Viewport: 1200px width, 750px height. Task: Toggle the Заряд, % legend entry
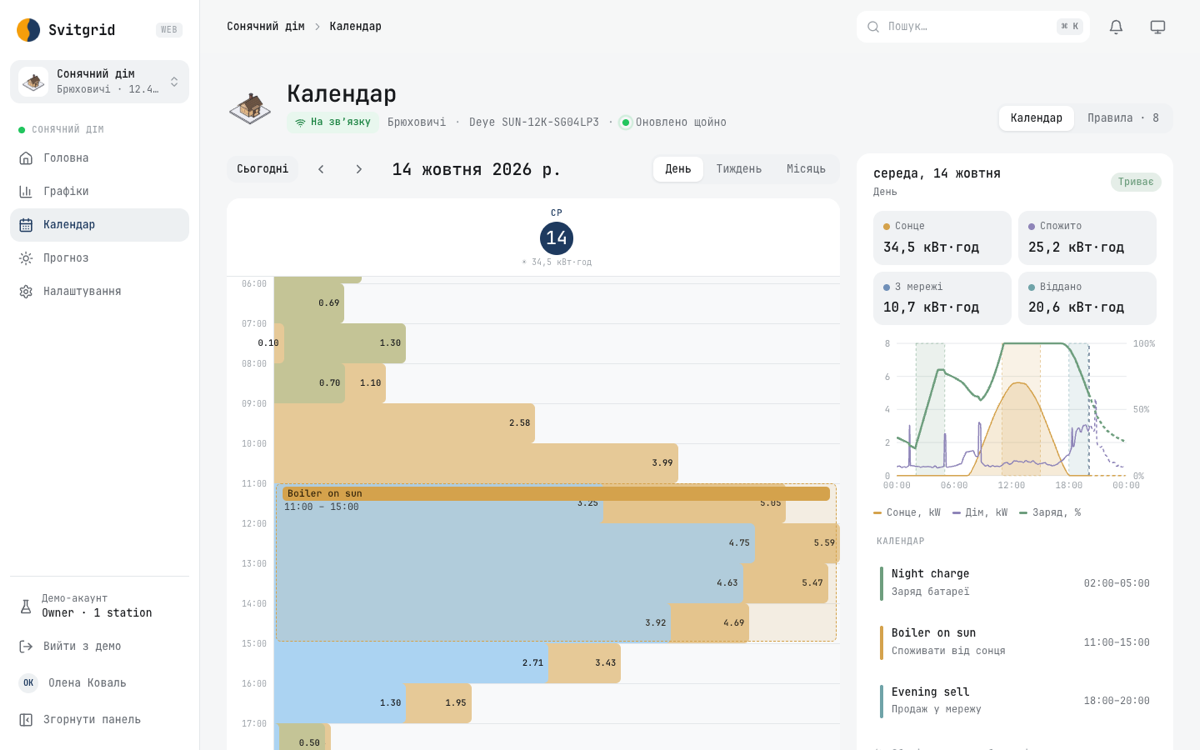(1050, 513)
